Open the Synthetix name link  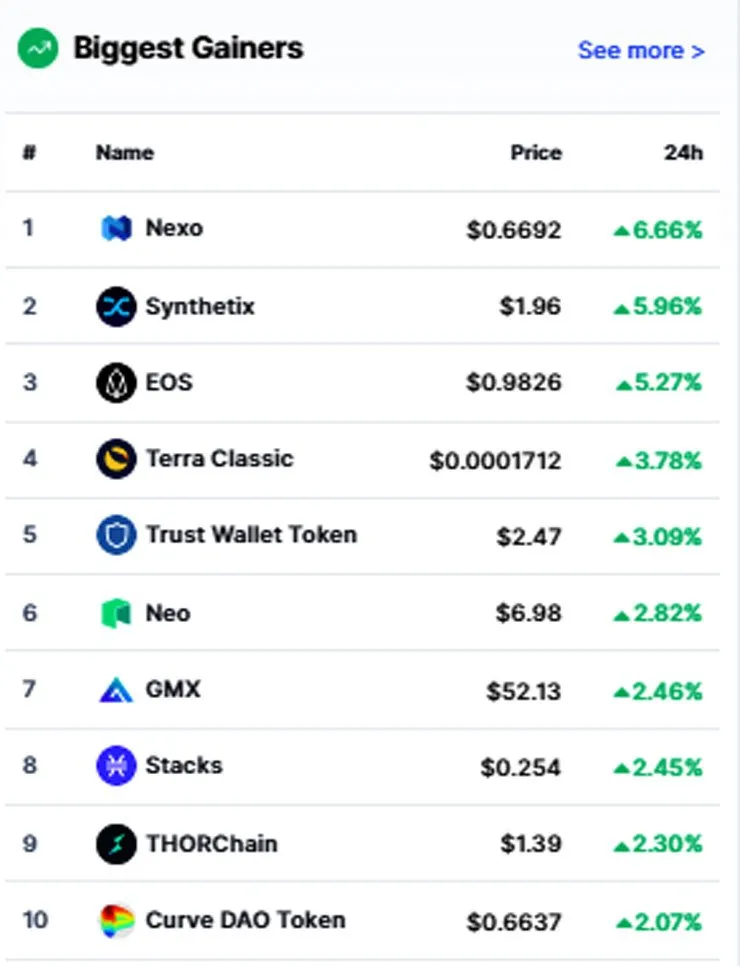[x=200, y=306]
